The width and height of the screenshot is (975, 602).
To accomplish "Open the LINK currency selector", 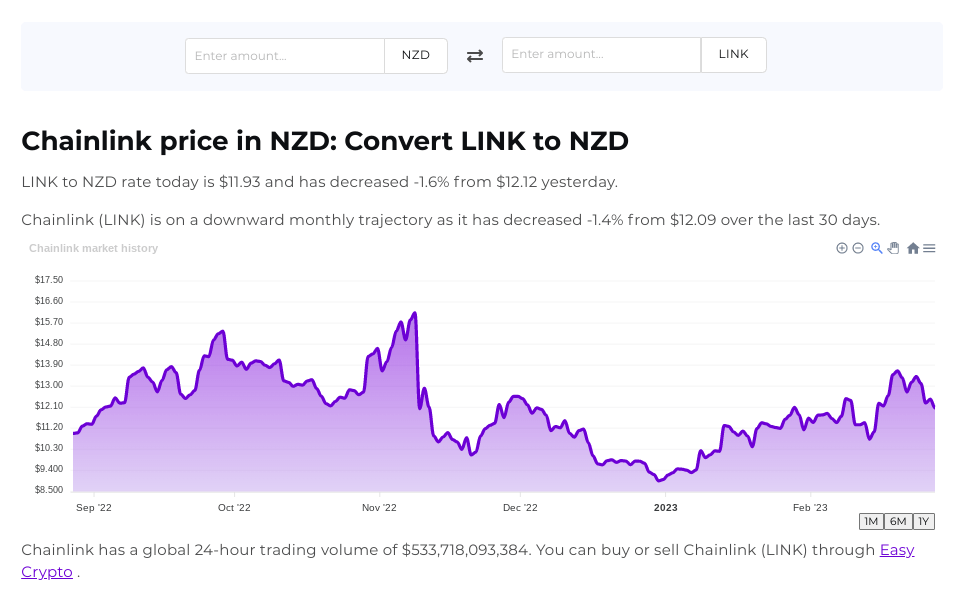I will coord(733,54).
